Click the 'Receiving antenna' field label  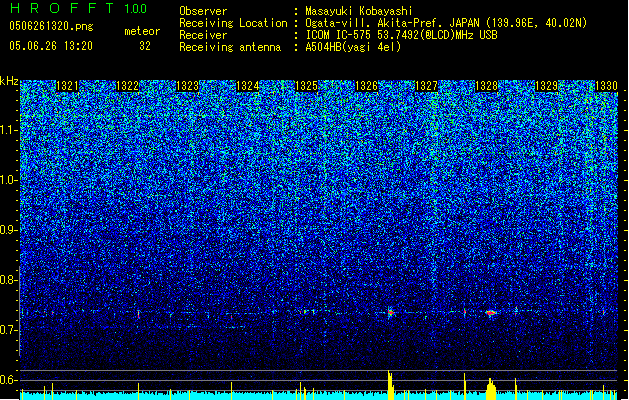coord(230,47)
